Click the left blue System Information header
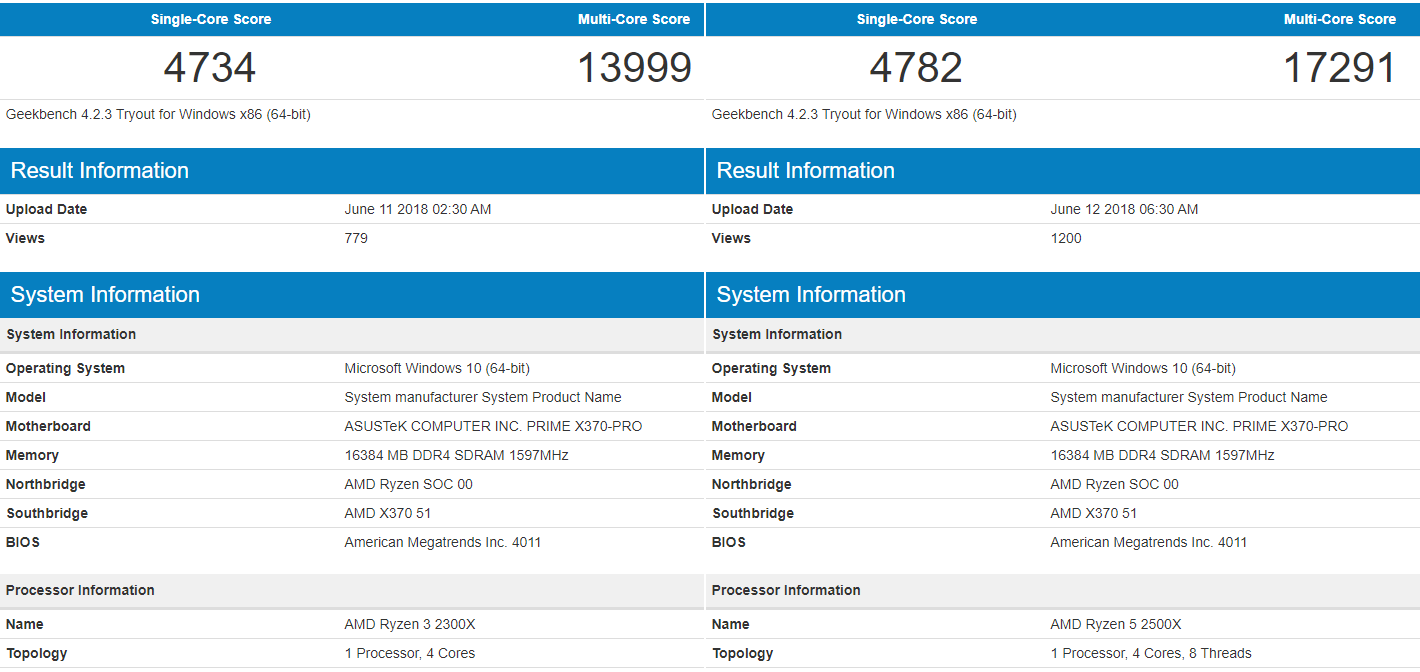The width and height of the screenshot is (1420, 672). [x=352, y=295]
